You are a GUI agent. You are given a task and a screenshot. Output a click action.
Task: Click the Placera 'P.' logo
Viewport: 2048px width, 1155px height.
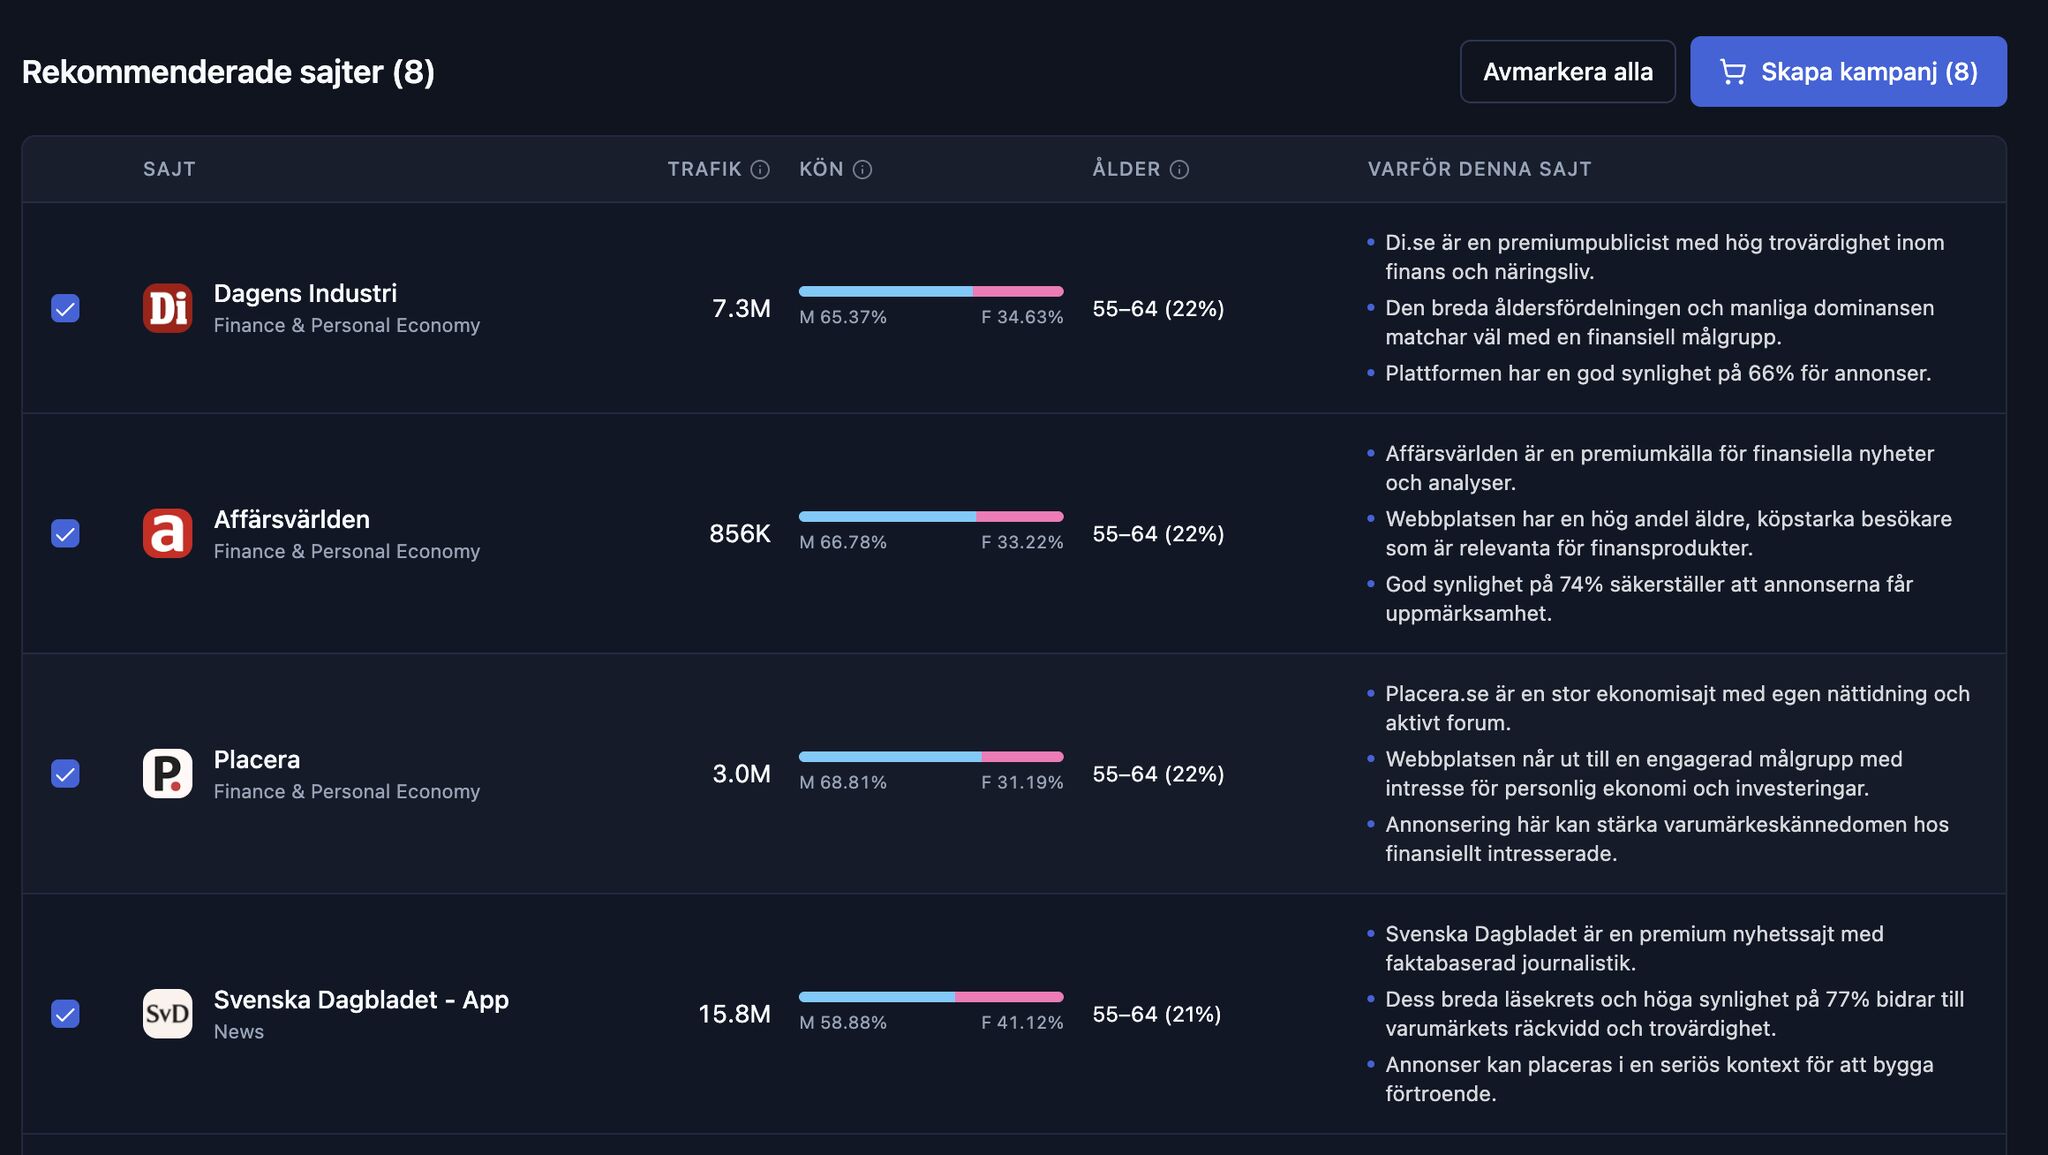167,773
